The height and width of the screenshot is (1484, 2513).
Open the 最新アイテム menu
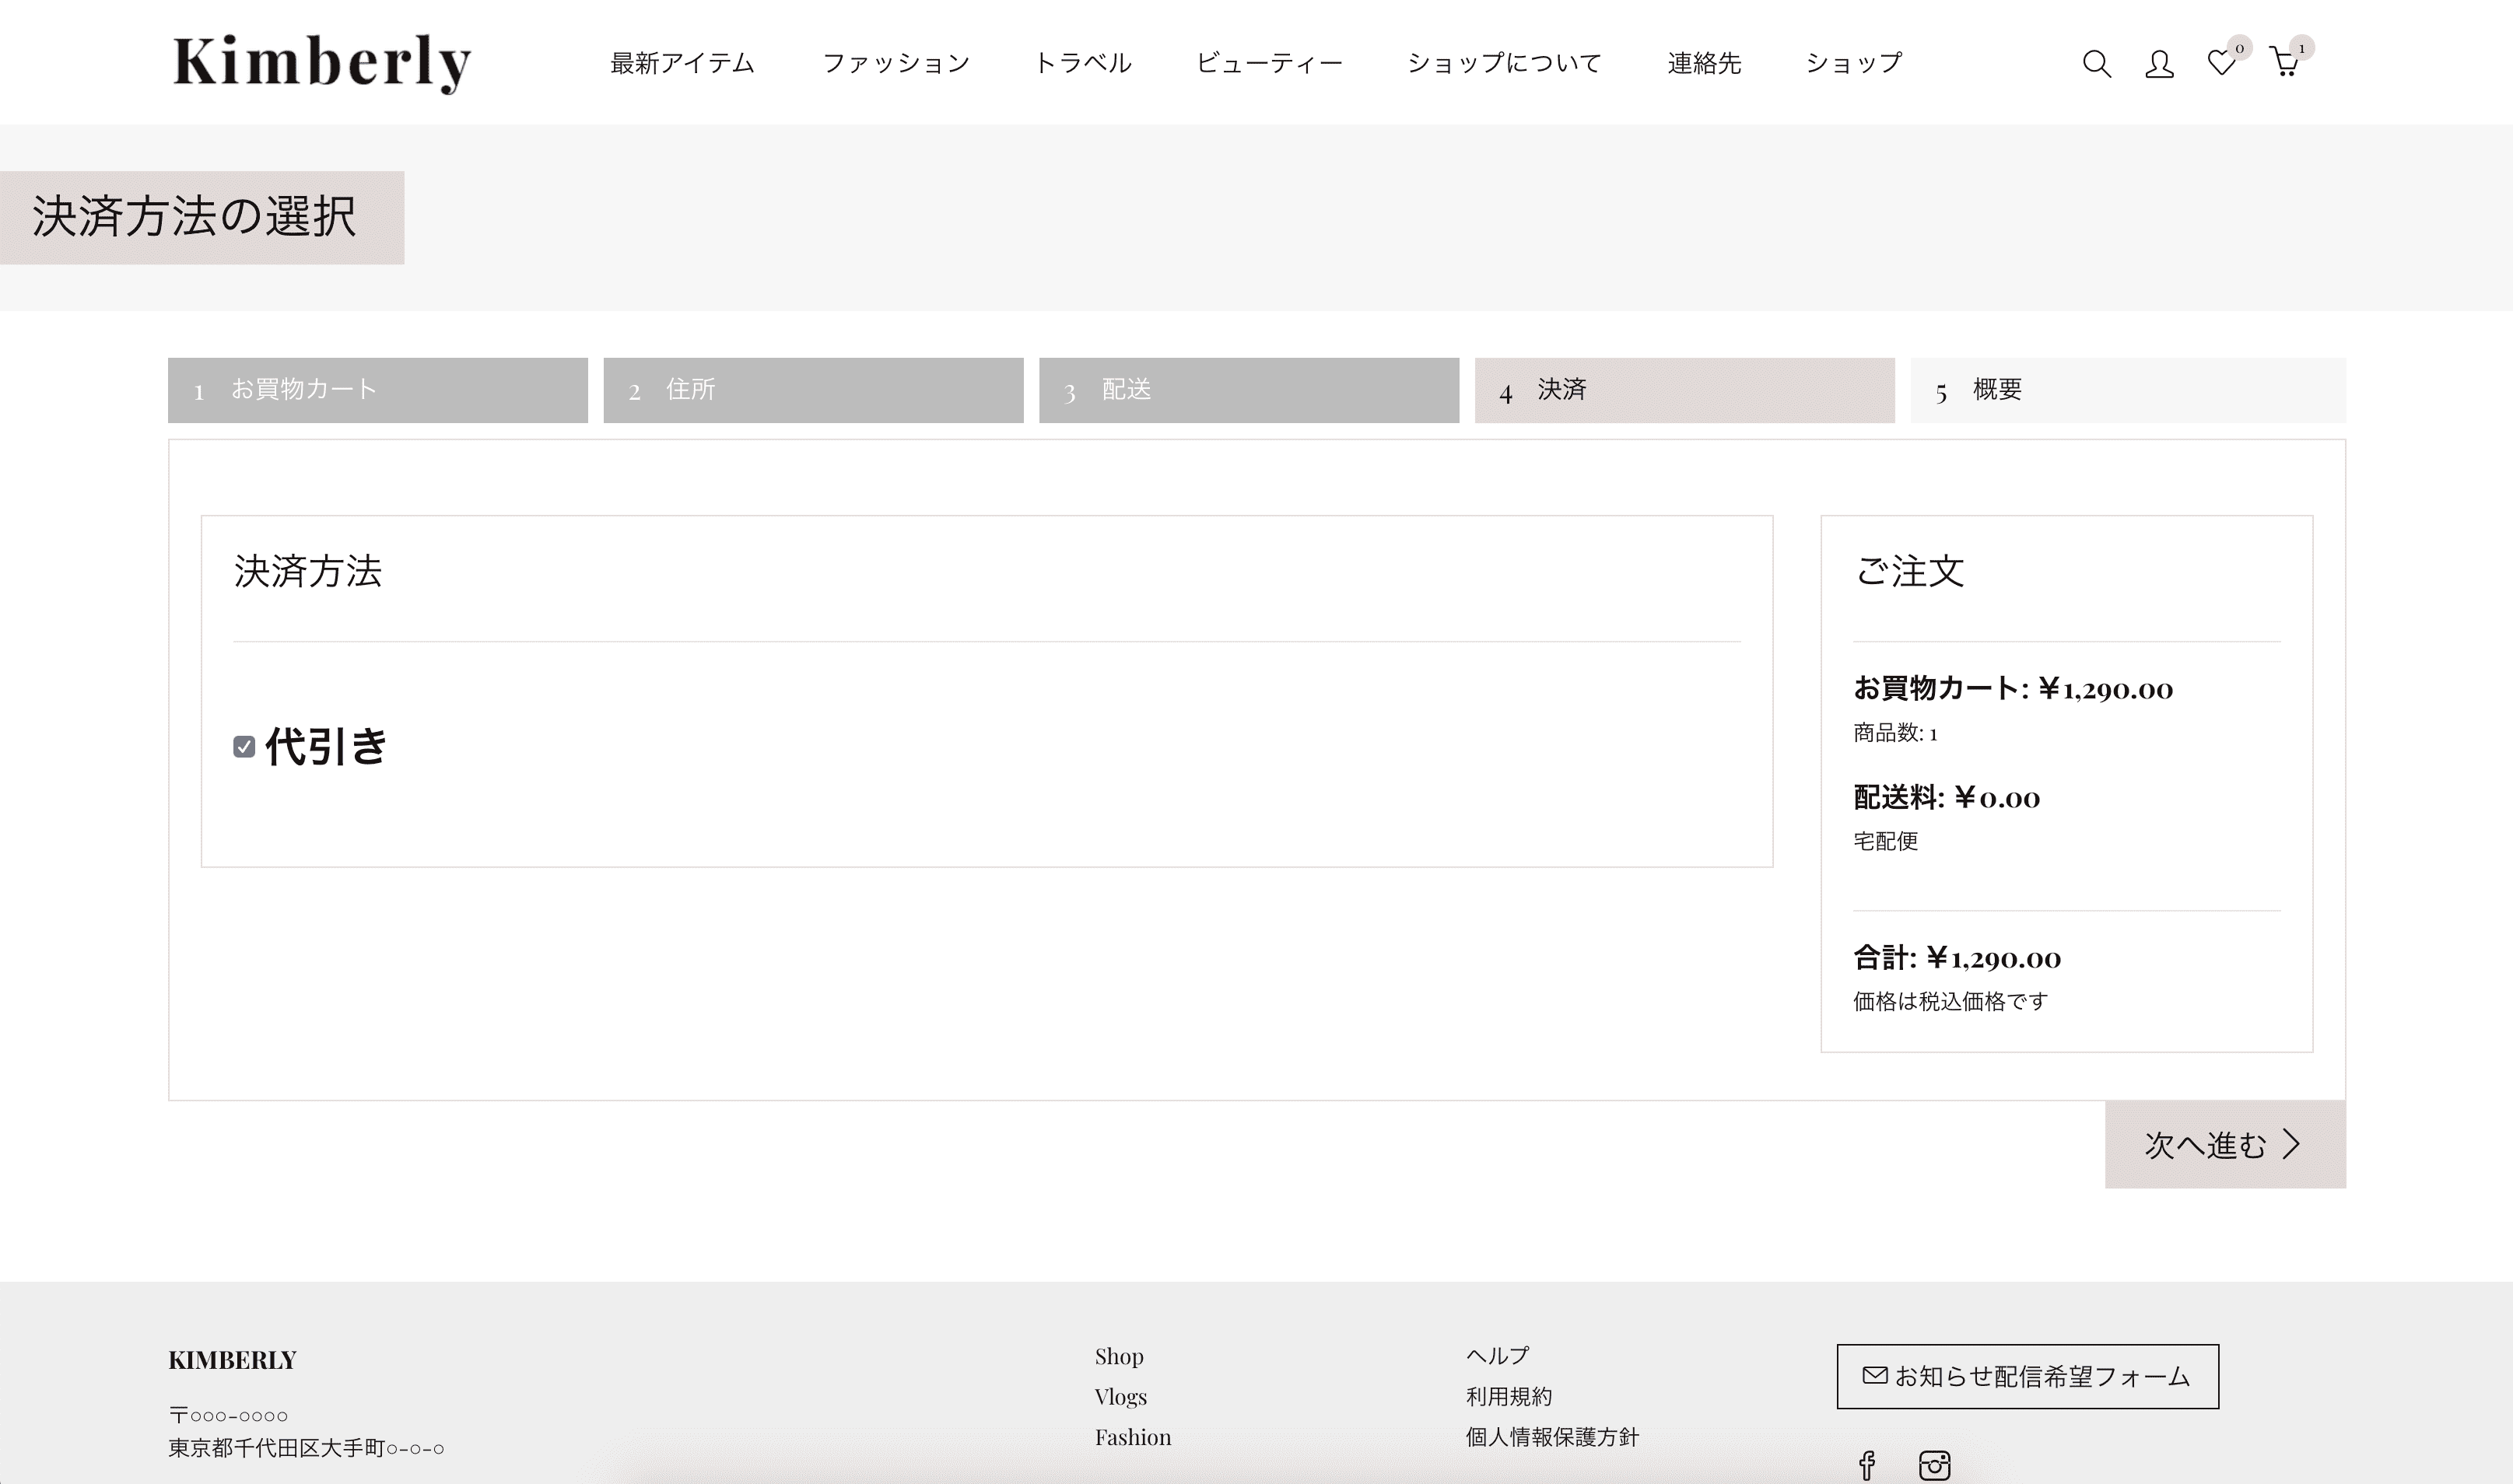682,63
